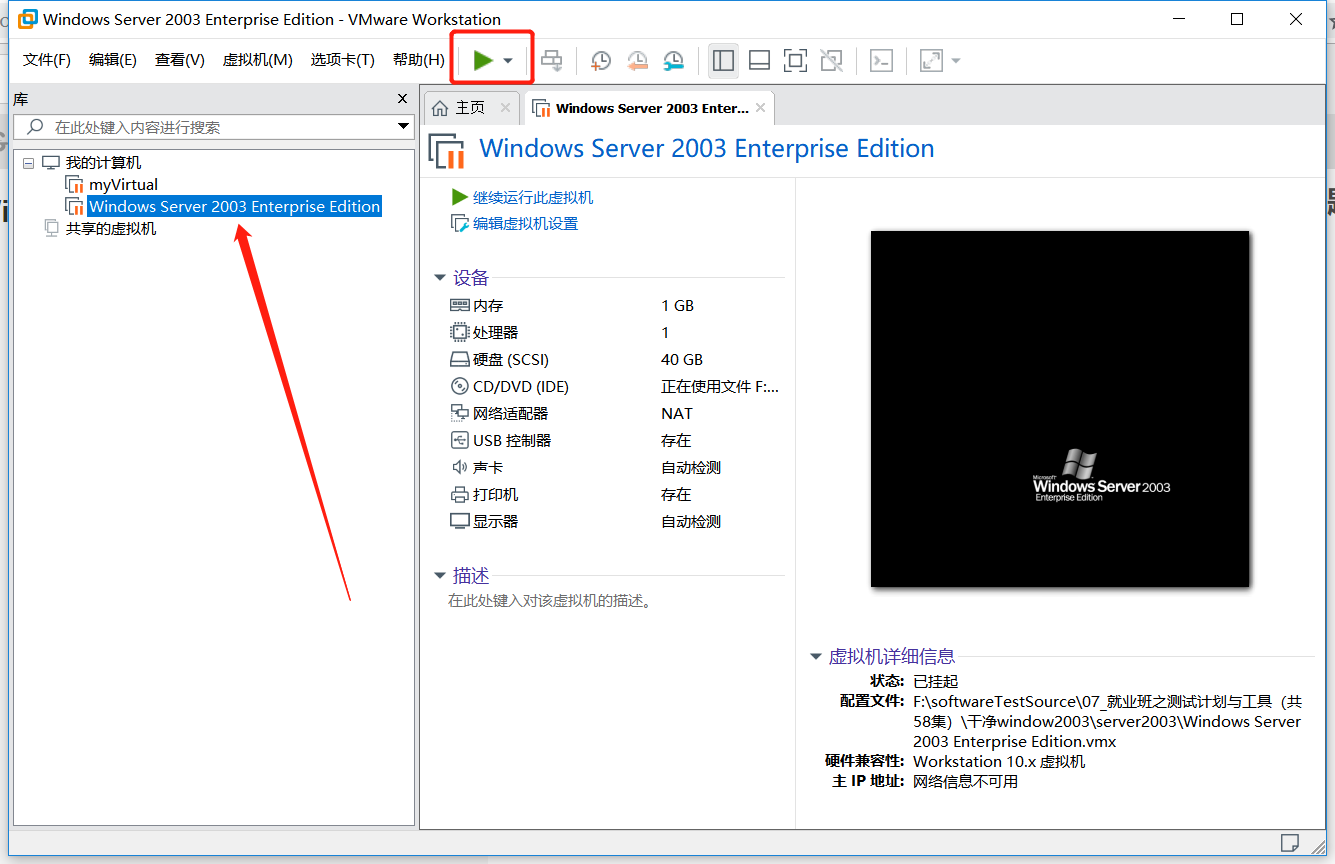Image resolution: width=1335 pixels, height=864 pixels.
Task: Collapse the 设备 section
Action: pyautogui.click(x=439, y=278)
